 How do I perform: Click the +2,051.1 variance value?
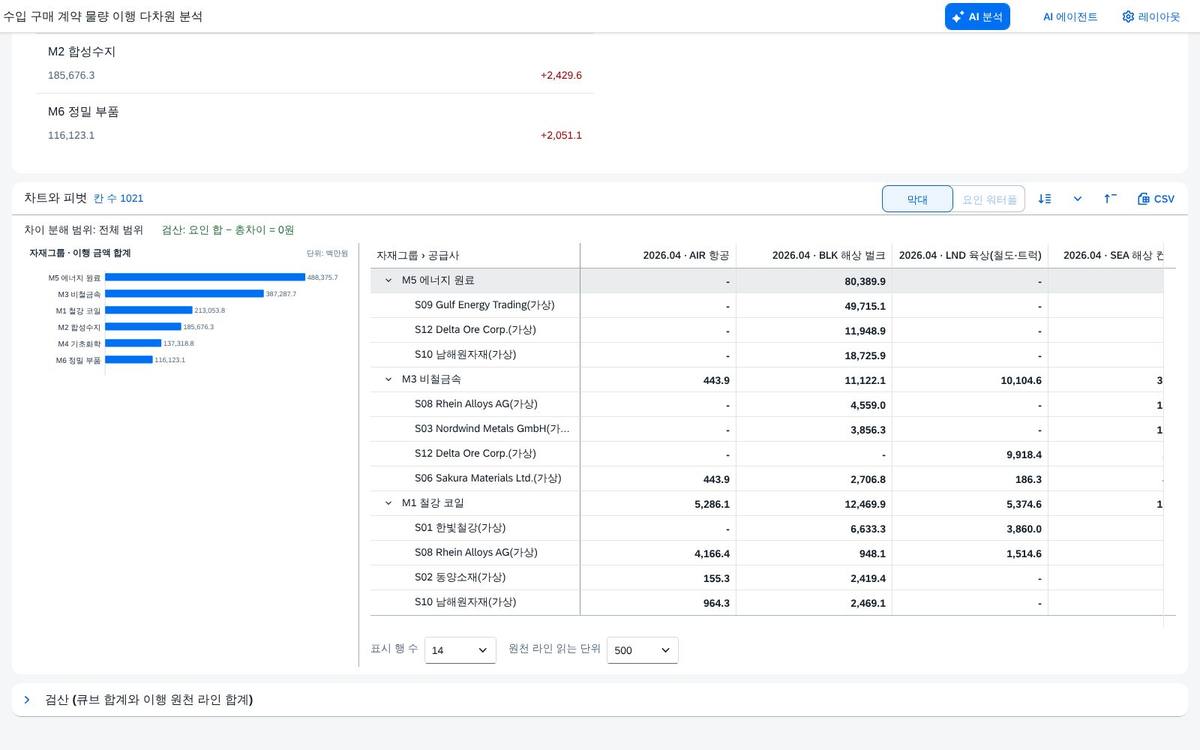561,136
